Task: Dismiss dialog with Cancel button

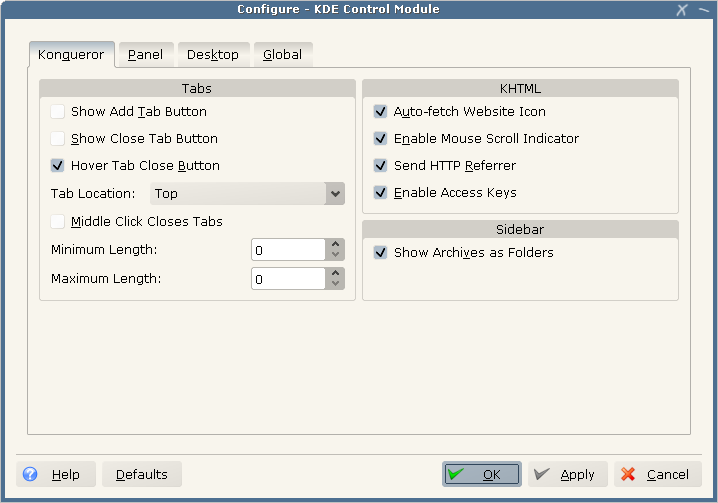Action: (658, 474)
